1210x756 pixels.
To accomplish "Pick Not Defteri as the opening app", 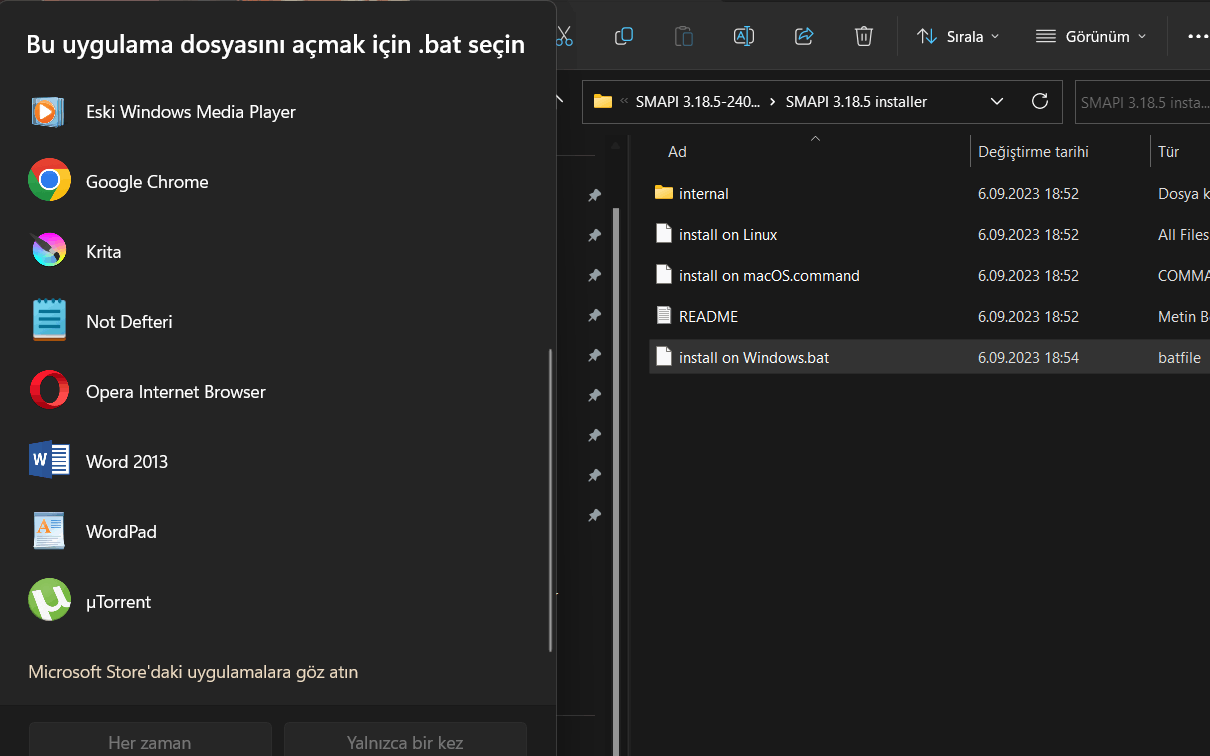I will (280, 322).
